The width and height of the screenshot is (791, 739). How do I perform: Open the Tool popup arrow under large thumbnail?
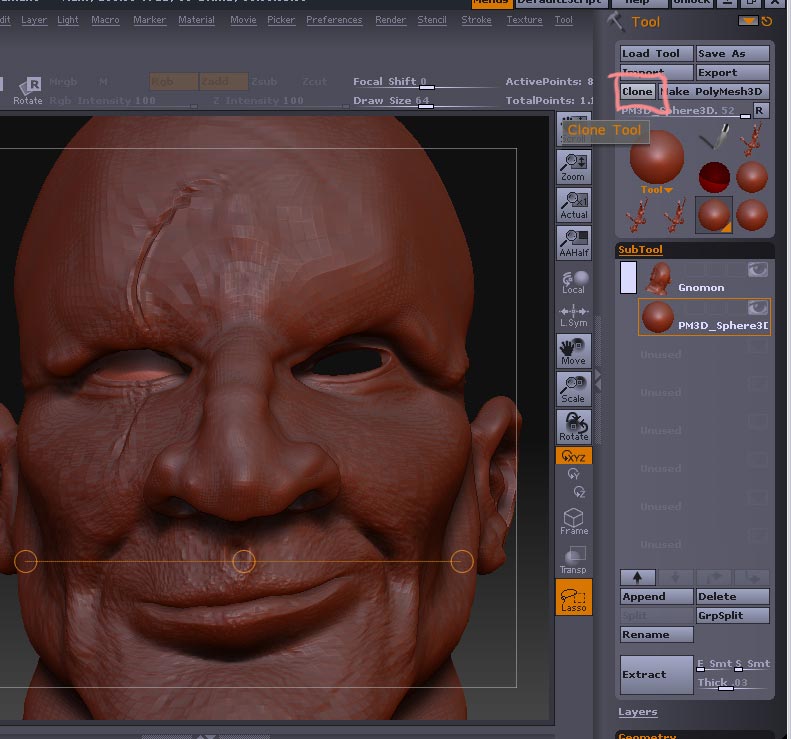point(657,190)
